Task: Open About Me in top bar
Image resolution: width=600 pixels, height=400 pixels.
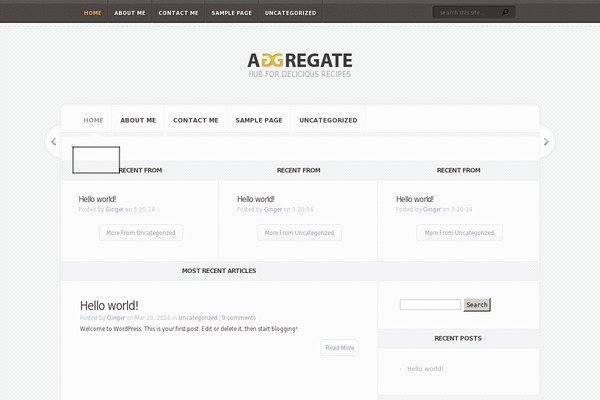Action: (x=130, y=13)
